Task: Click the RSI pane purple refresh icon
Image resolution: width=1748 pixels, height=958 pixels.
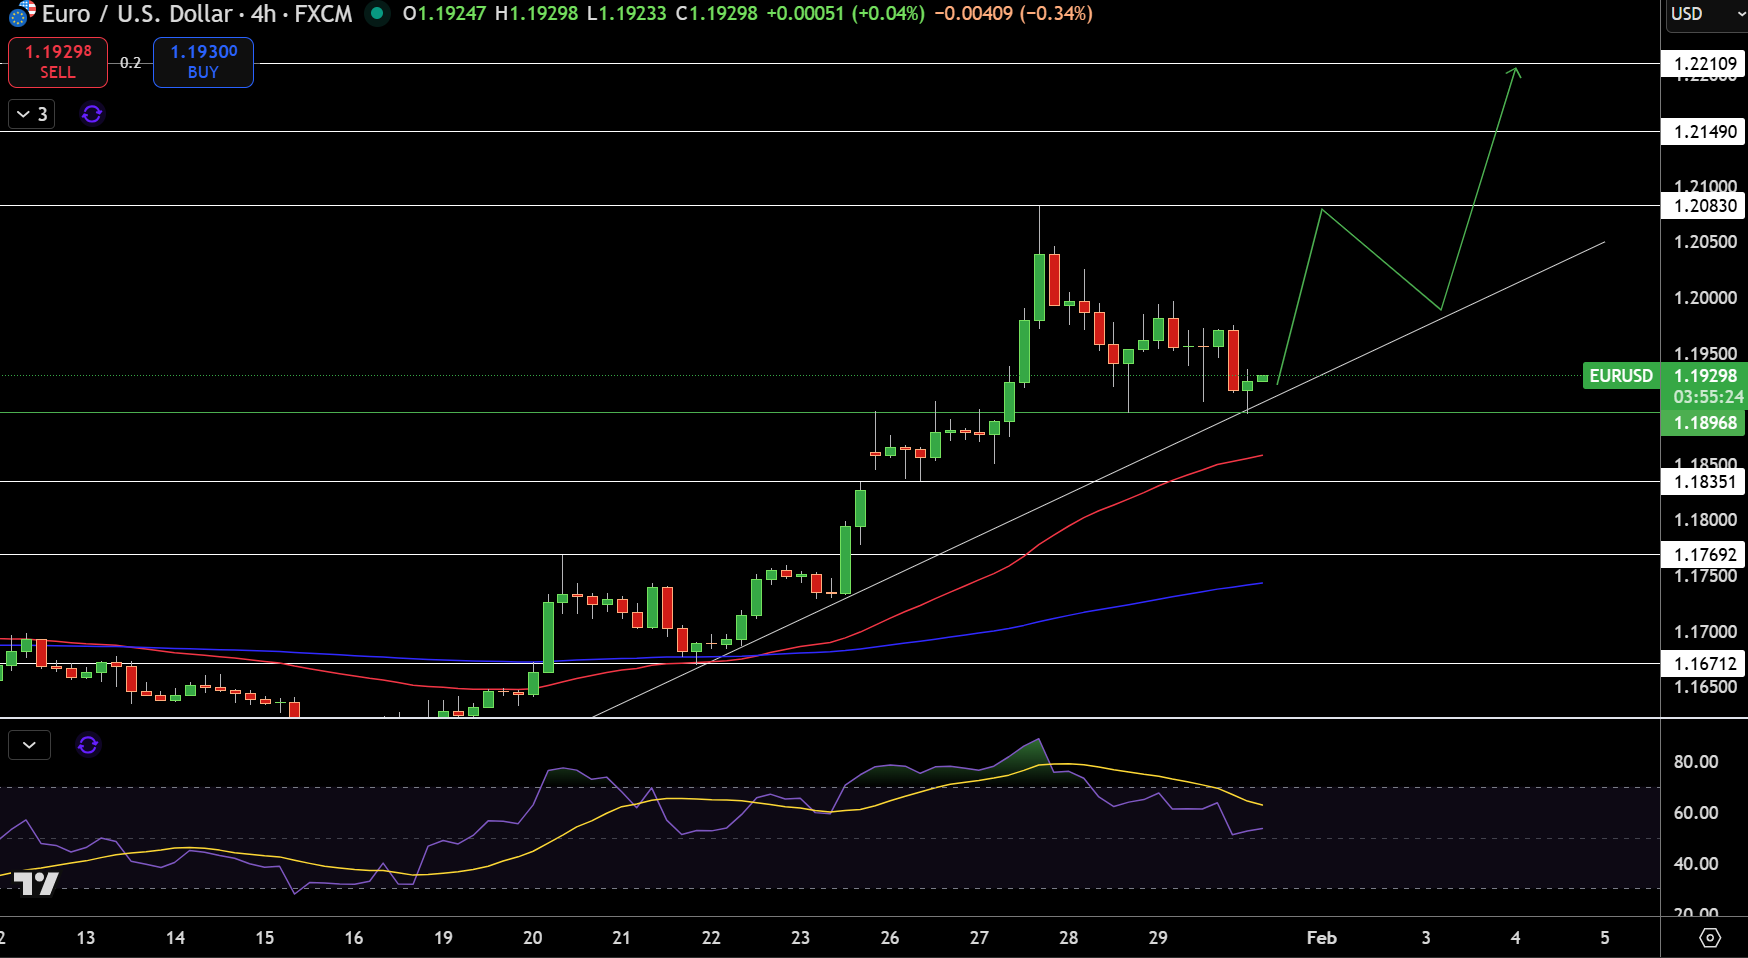Action: [88, 745]
